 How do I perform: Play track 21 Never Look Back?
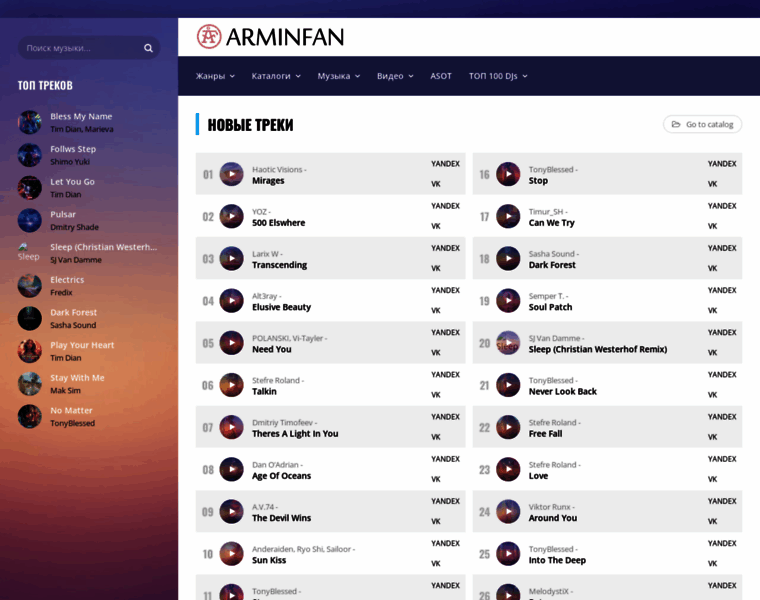pos(508,385)
